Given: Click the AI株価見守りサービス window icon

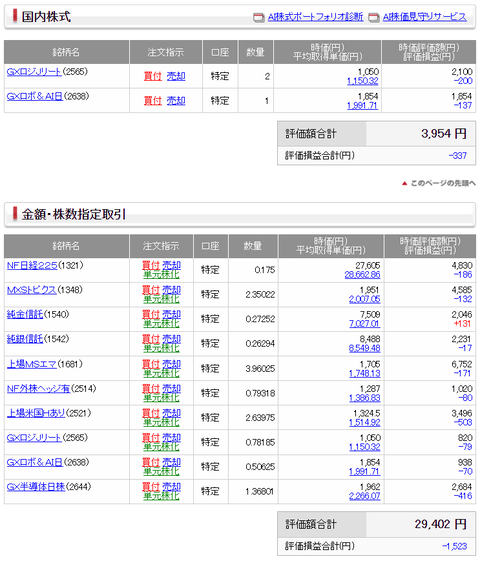Looking at the screenshot, I should 374,17.
